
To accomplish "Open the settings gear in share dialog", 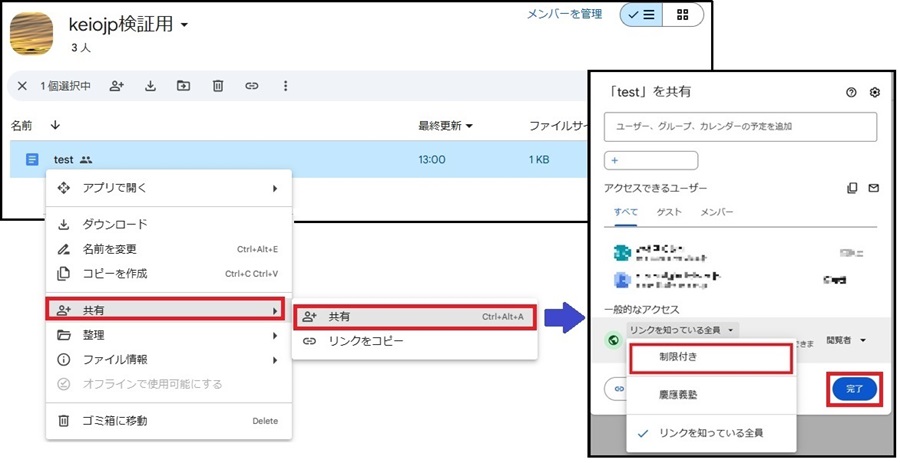I will point(874,92).
